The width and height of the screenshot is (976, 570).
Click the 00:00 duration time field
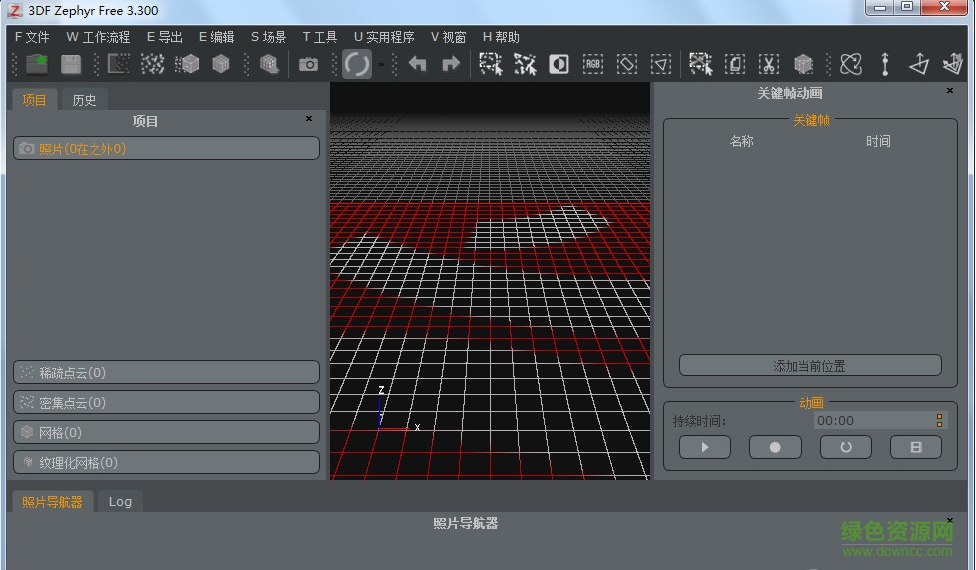(870, 421)
